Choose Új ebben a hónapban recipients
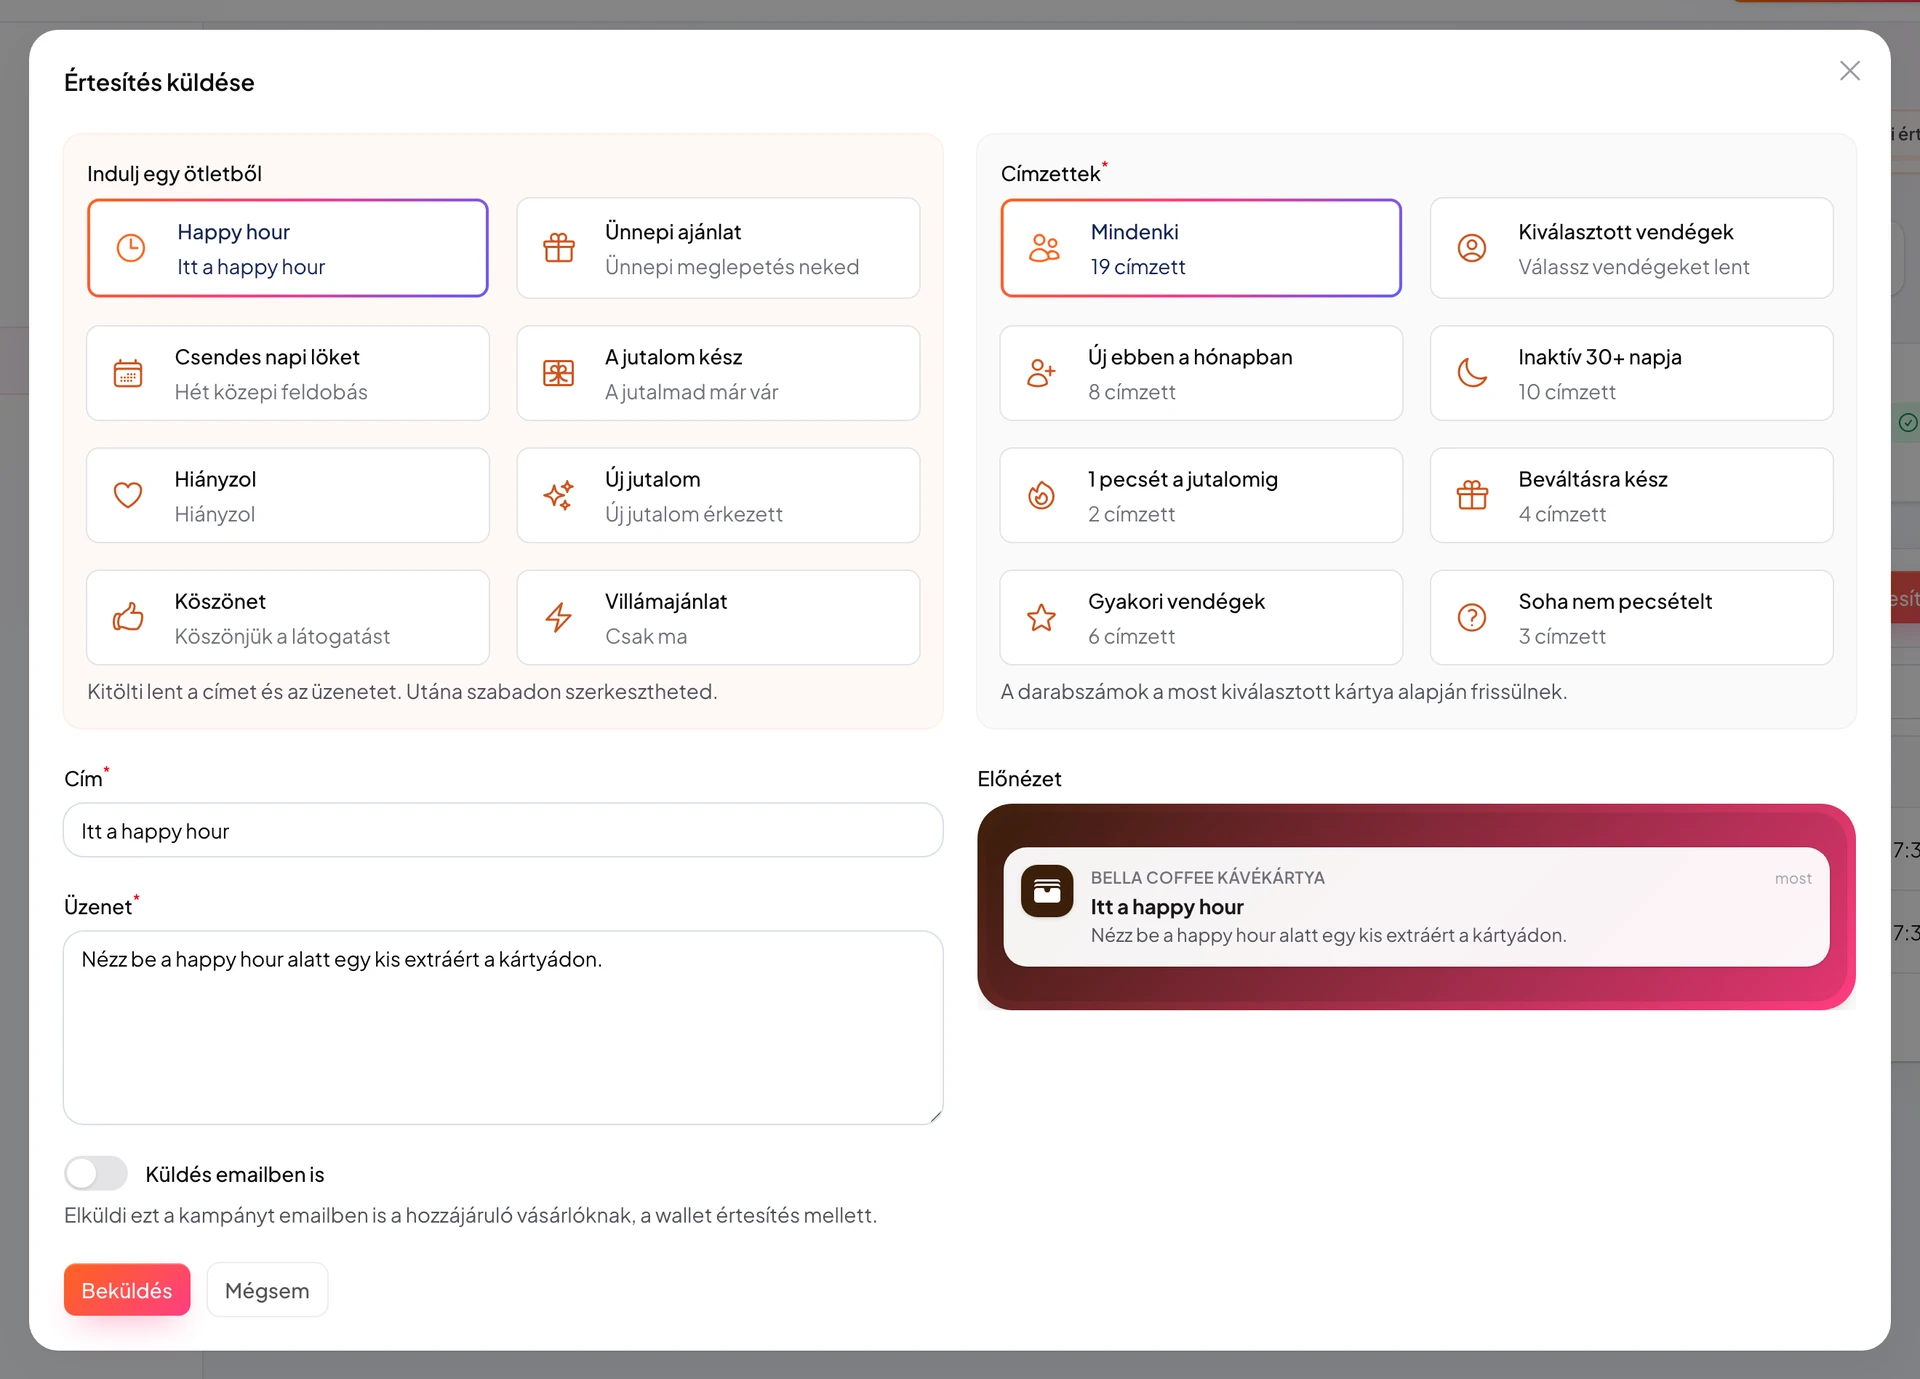The height and width of the screenshot is (1379, 1920). [1201, 373]
